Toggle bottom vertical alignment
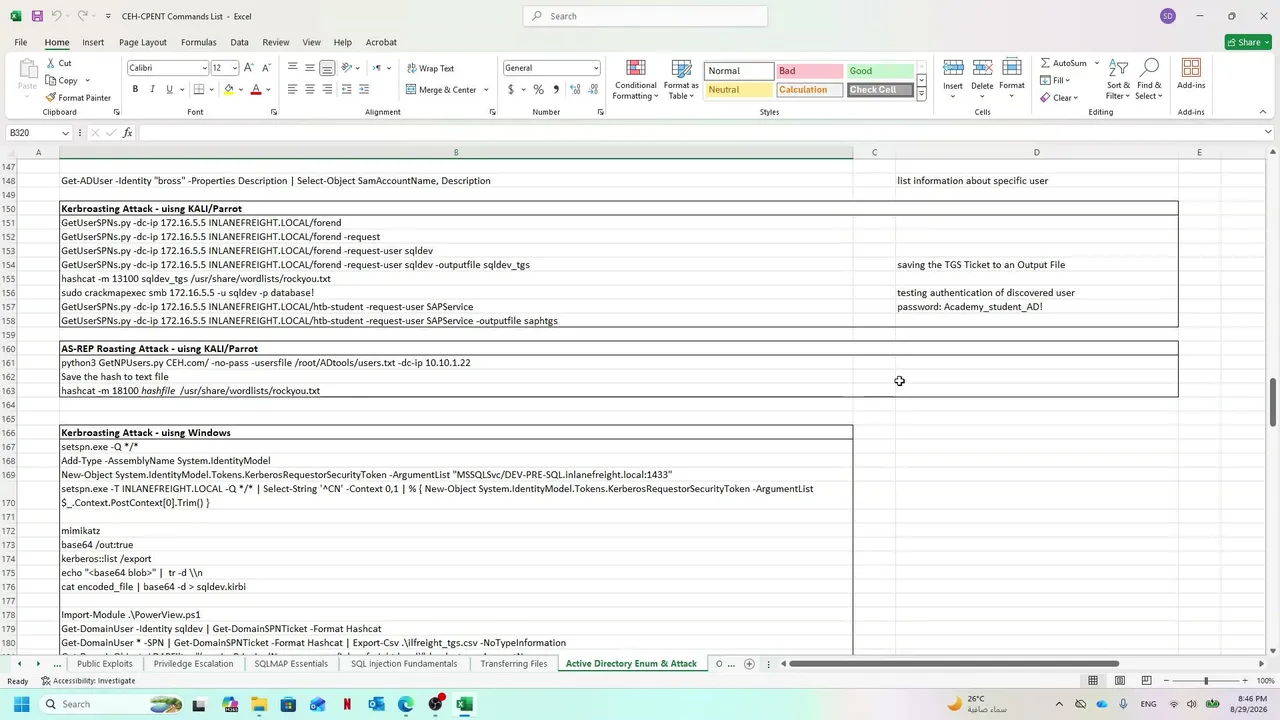This screenshot has width=1280, height=720. (327, 68)
